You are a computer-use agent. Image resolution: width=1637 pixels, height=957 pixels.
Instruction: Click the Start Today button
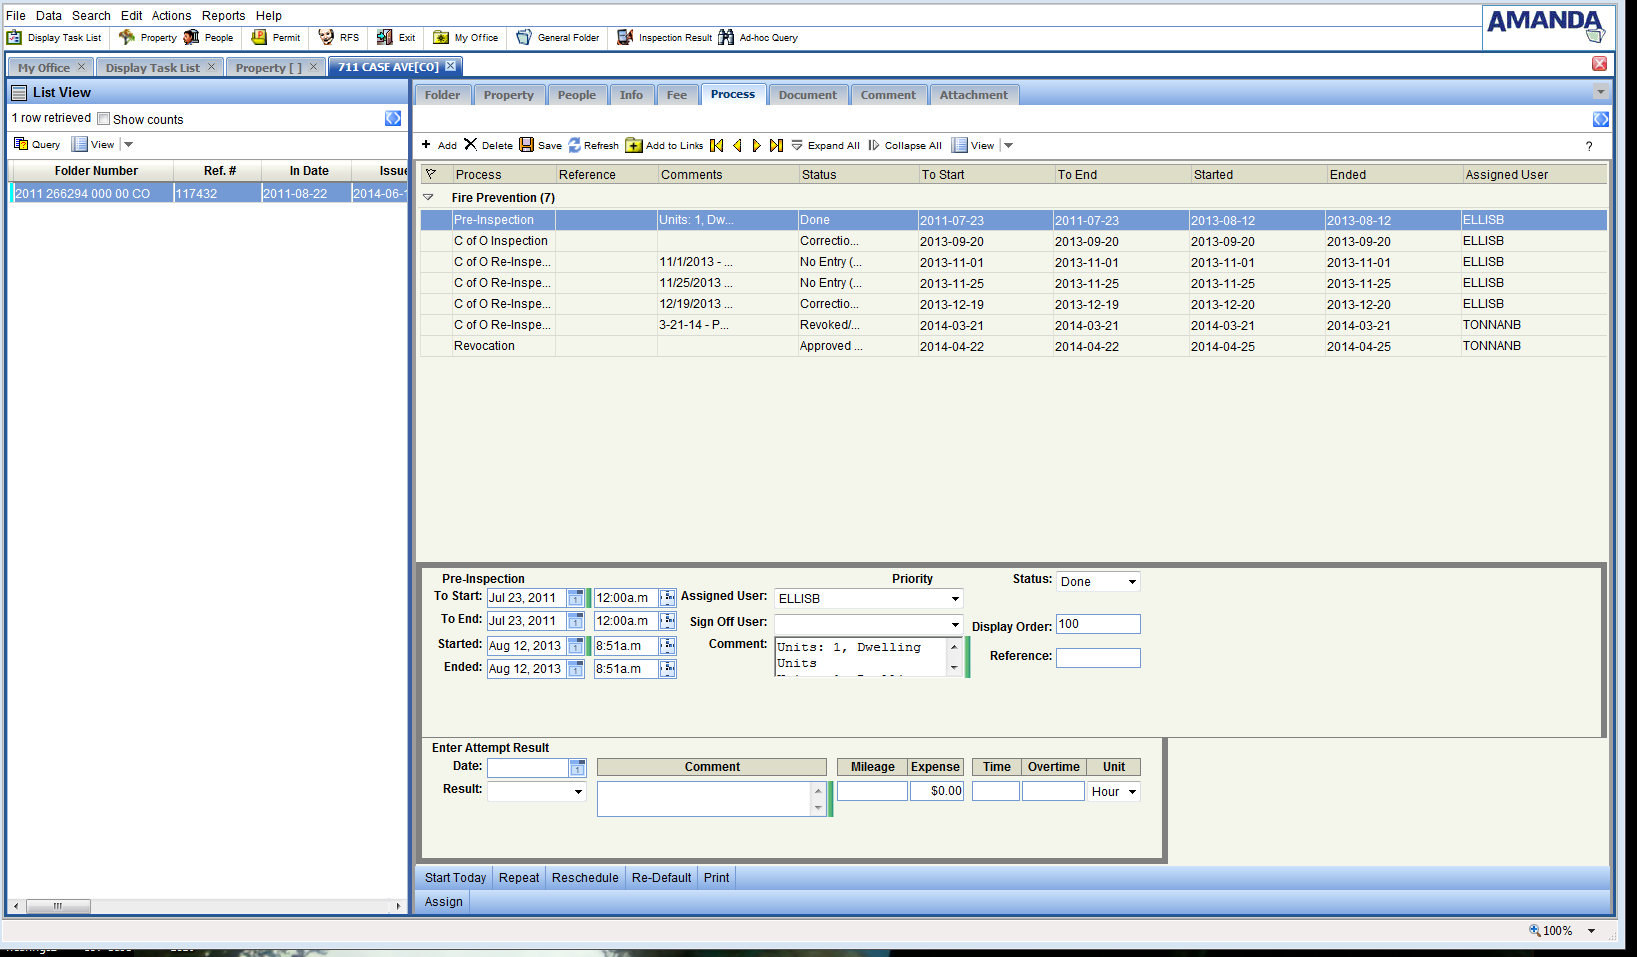455,878
